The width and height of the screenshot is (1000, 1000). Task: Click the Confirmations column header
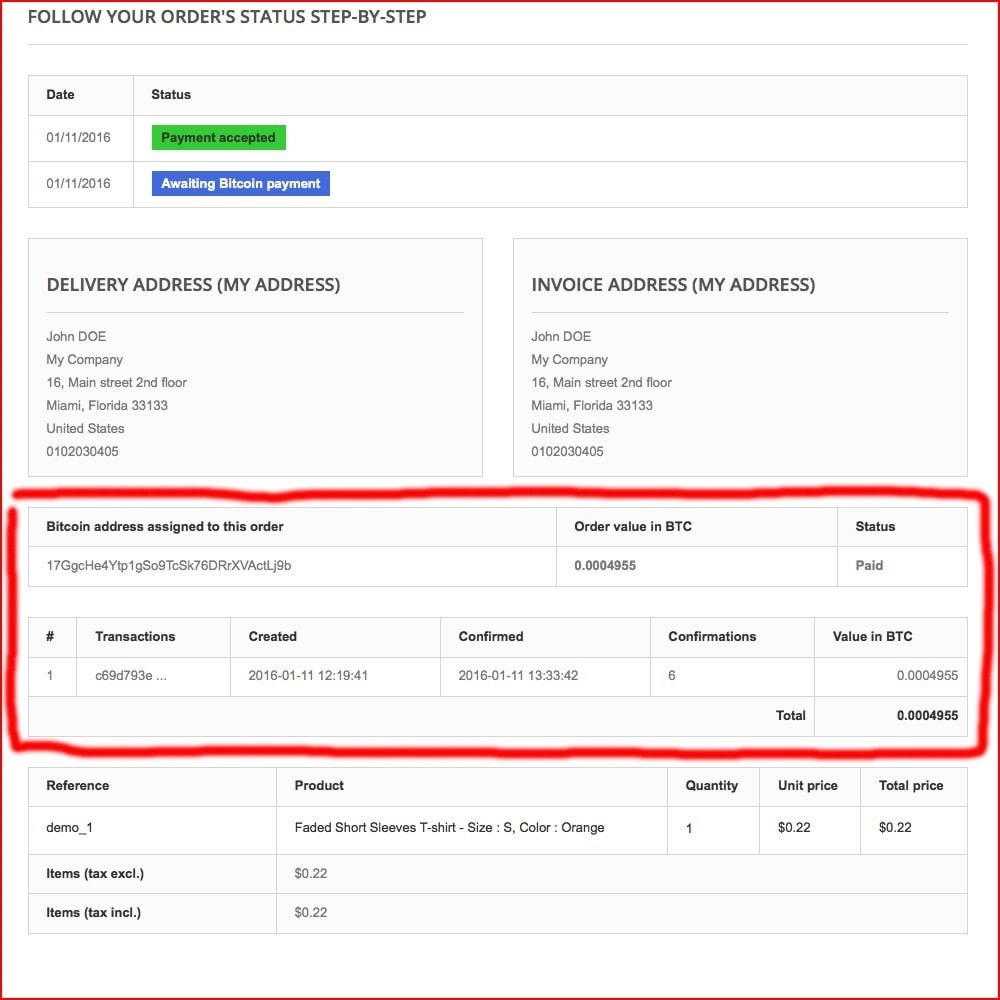(x=712, y=637)
